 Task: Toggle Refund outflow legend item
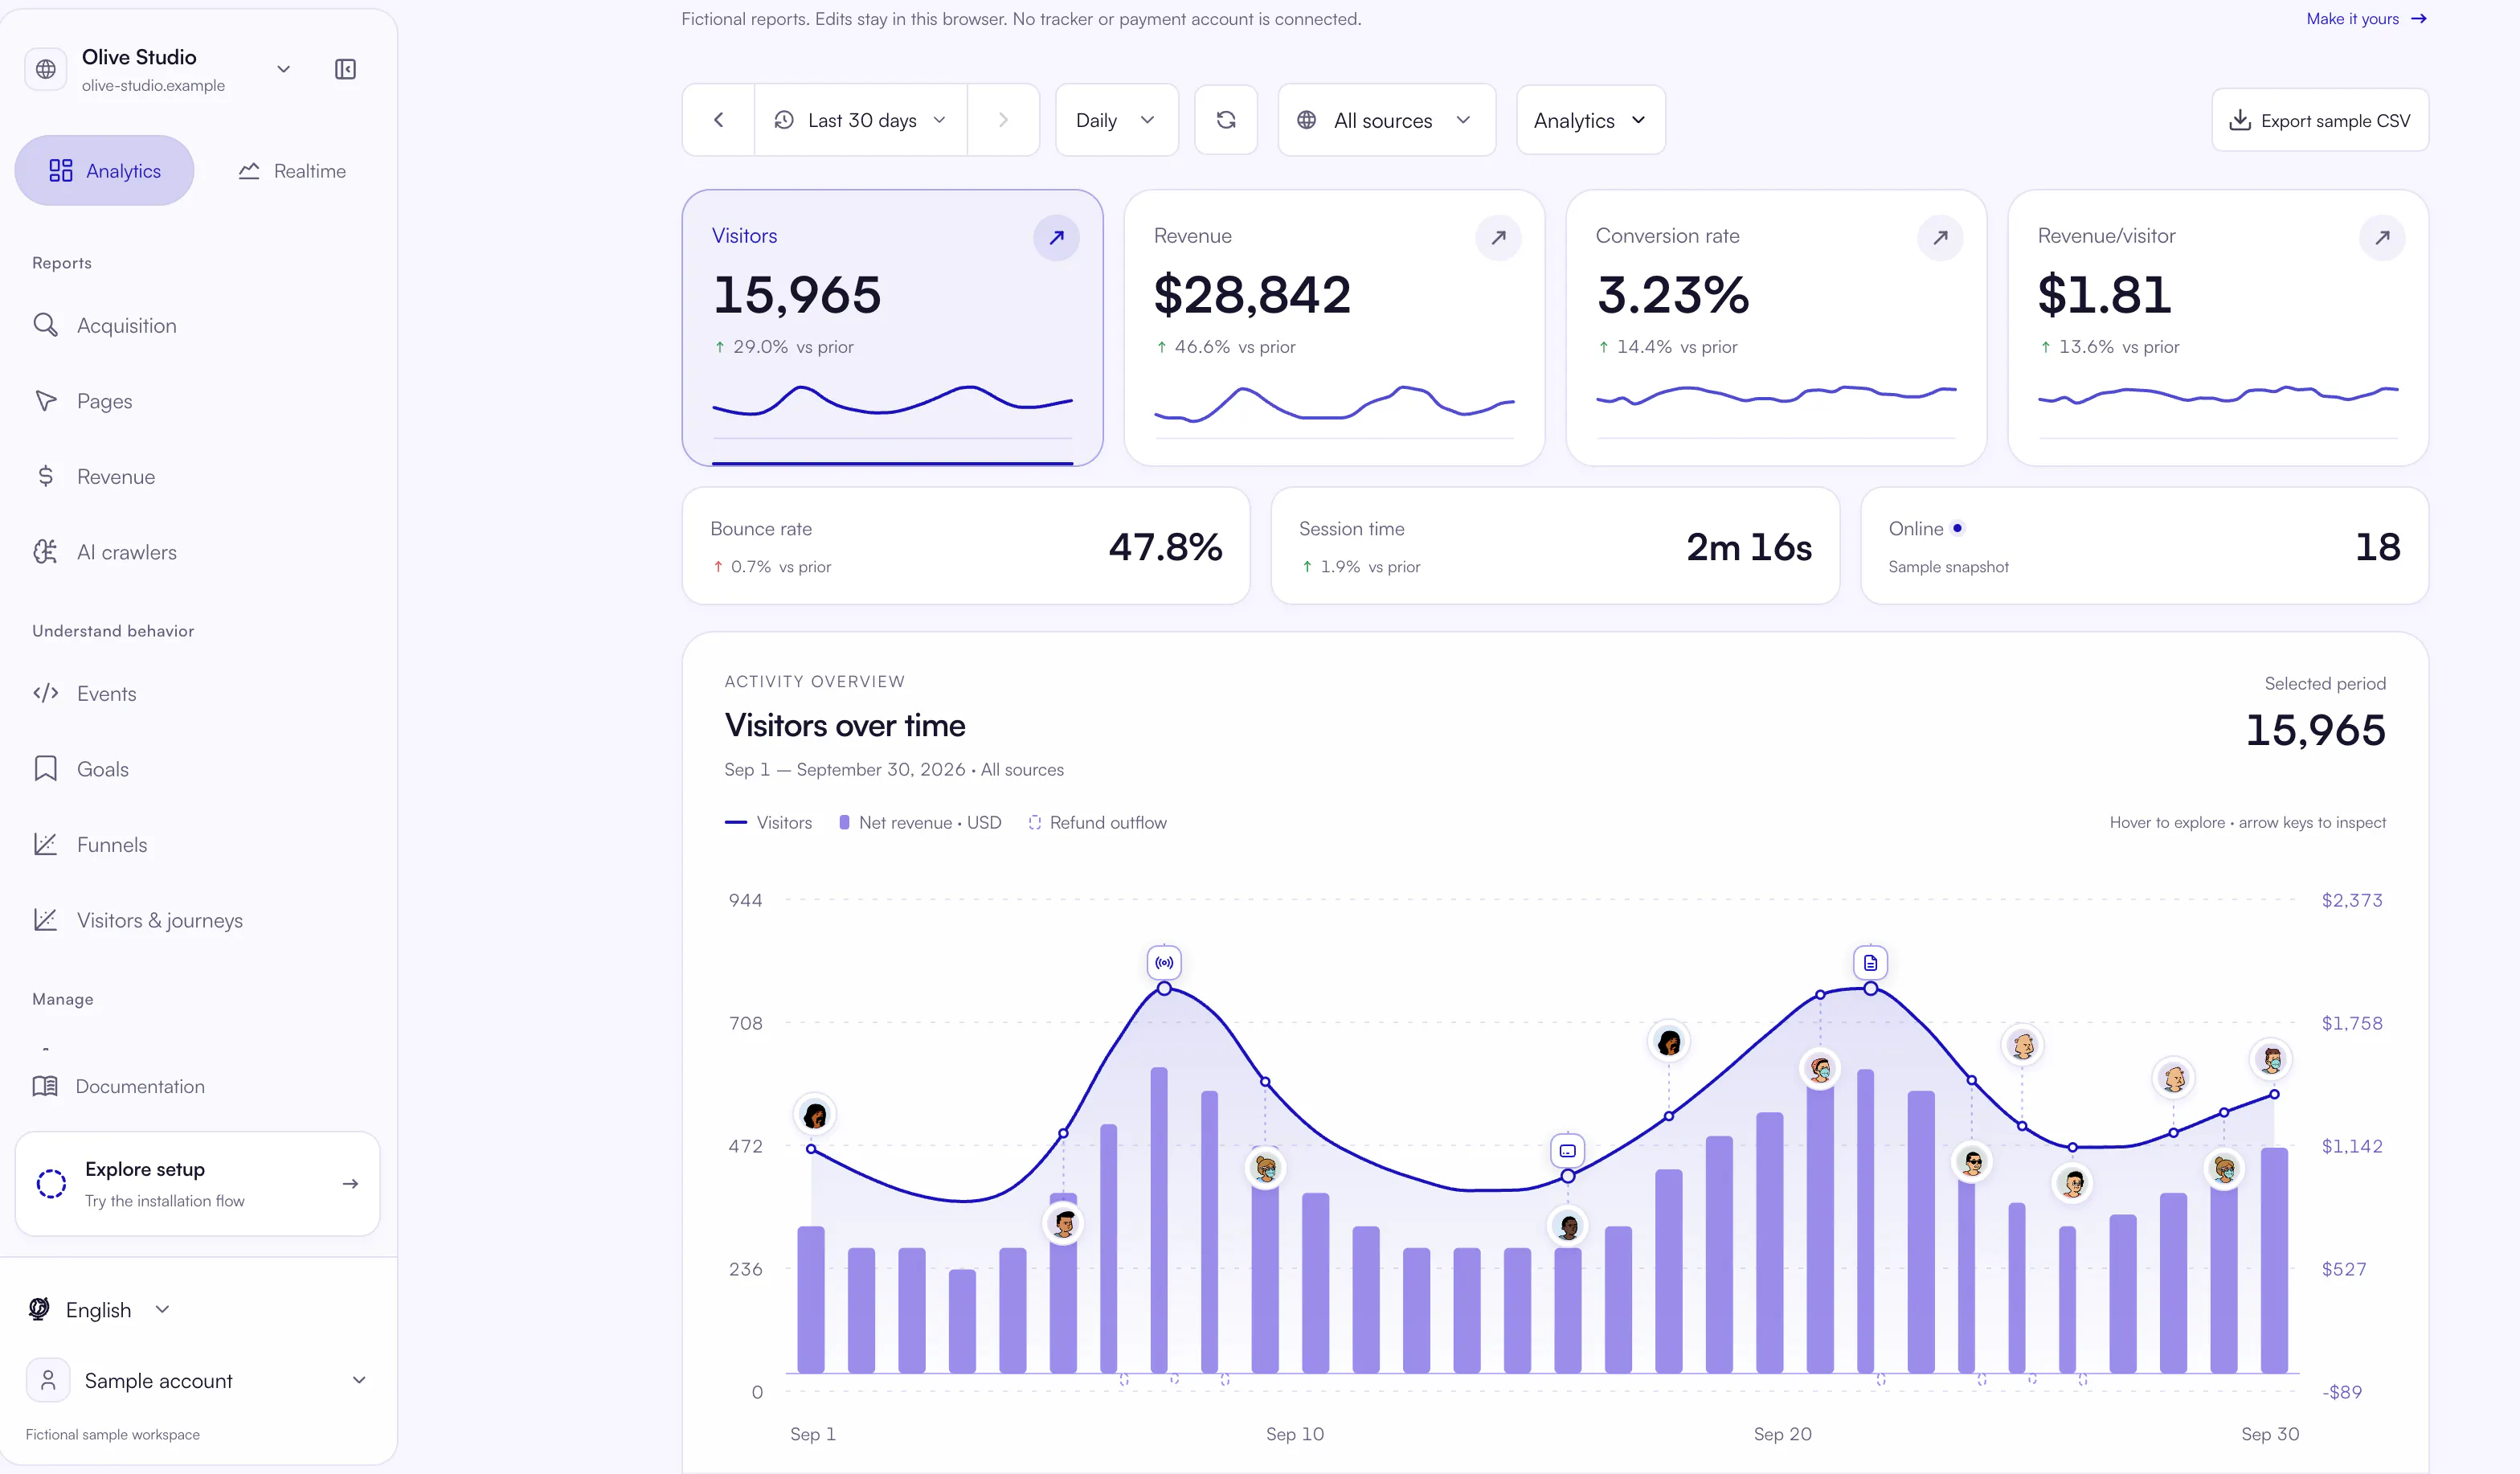click(1097, 823)
